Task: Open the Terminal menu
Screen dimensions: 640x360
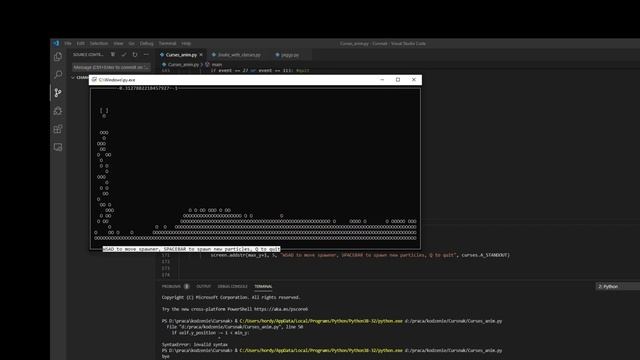Action: [x=167, y=43]
